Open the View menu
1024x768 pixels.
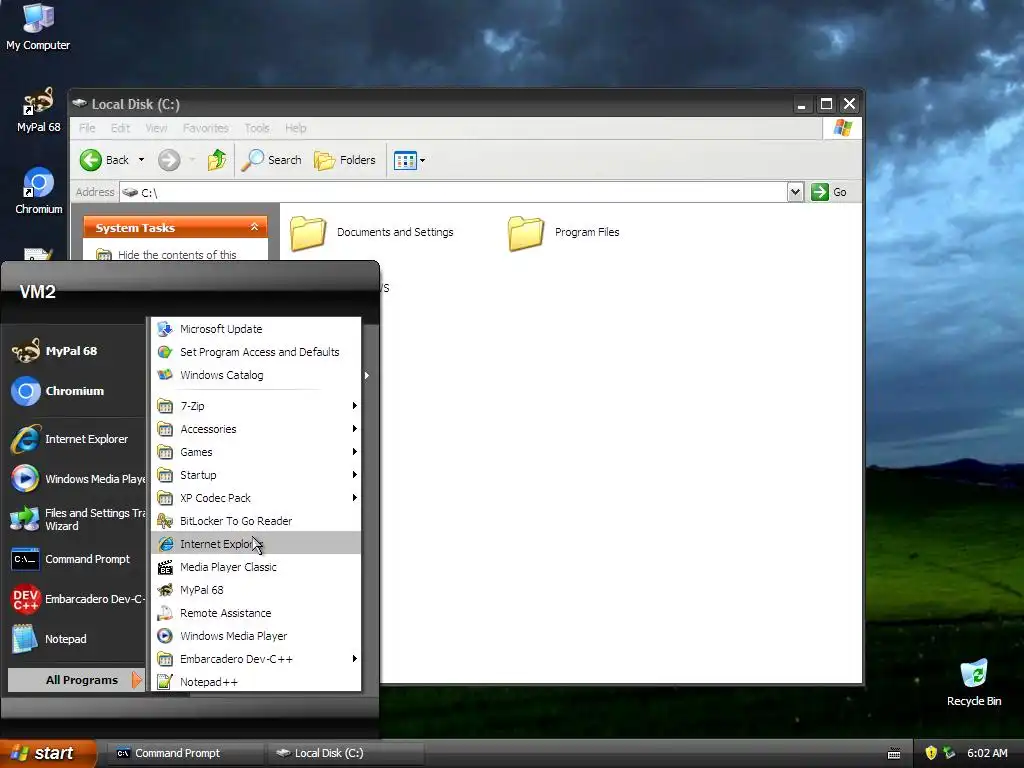(x=156, y=128)
